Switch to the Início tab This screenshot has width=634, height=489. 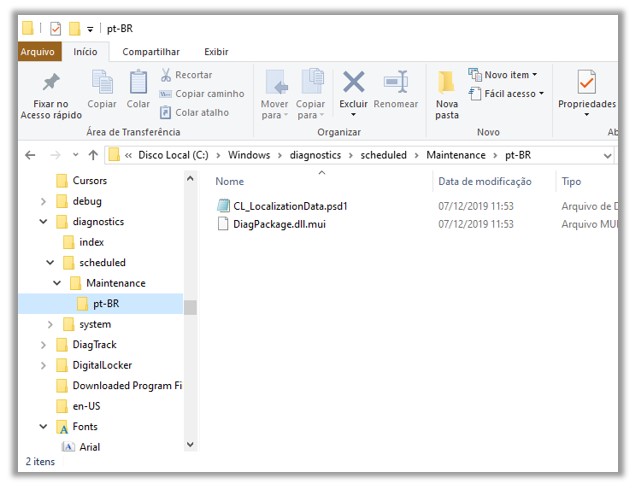tap(85, 52)
